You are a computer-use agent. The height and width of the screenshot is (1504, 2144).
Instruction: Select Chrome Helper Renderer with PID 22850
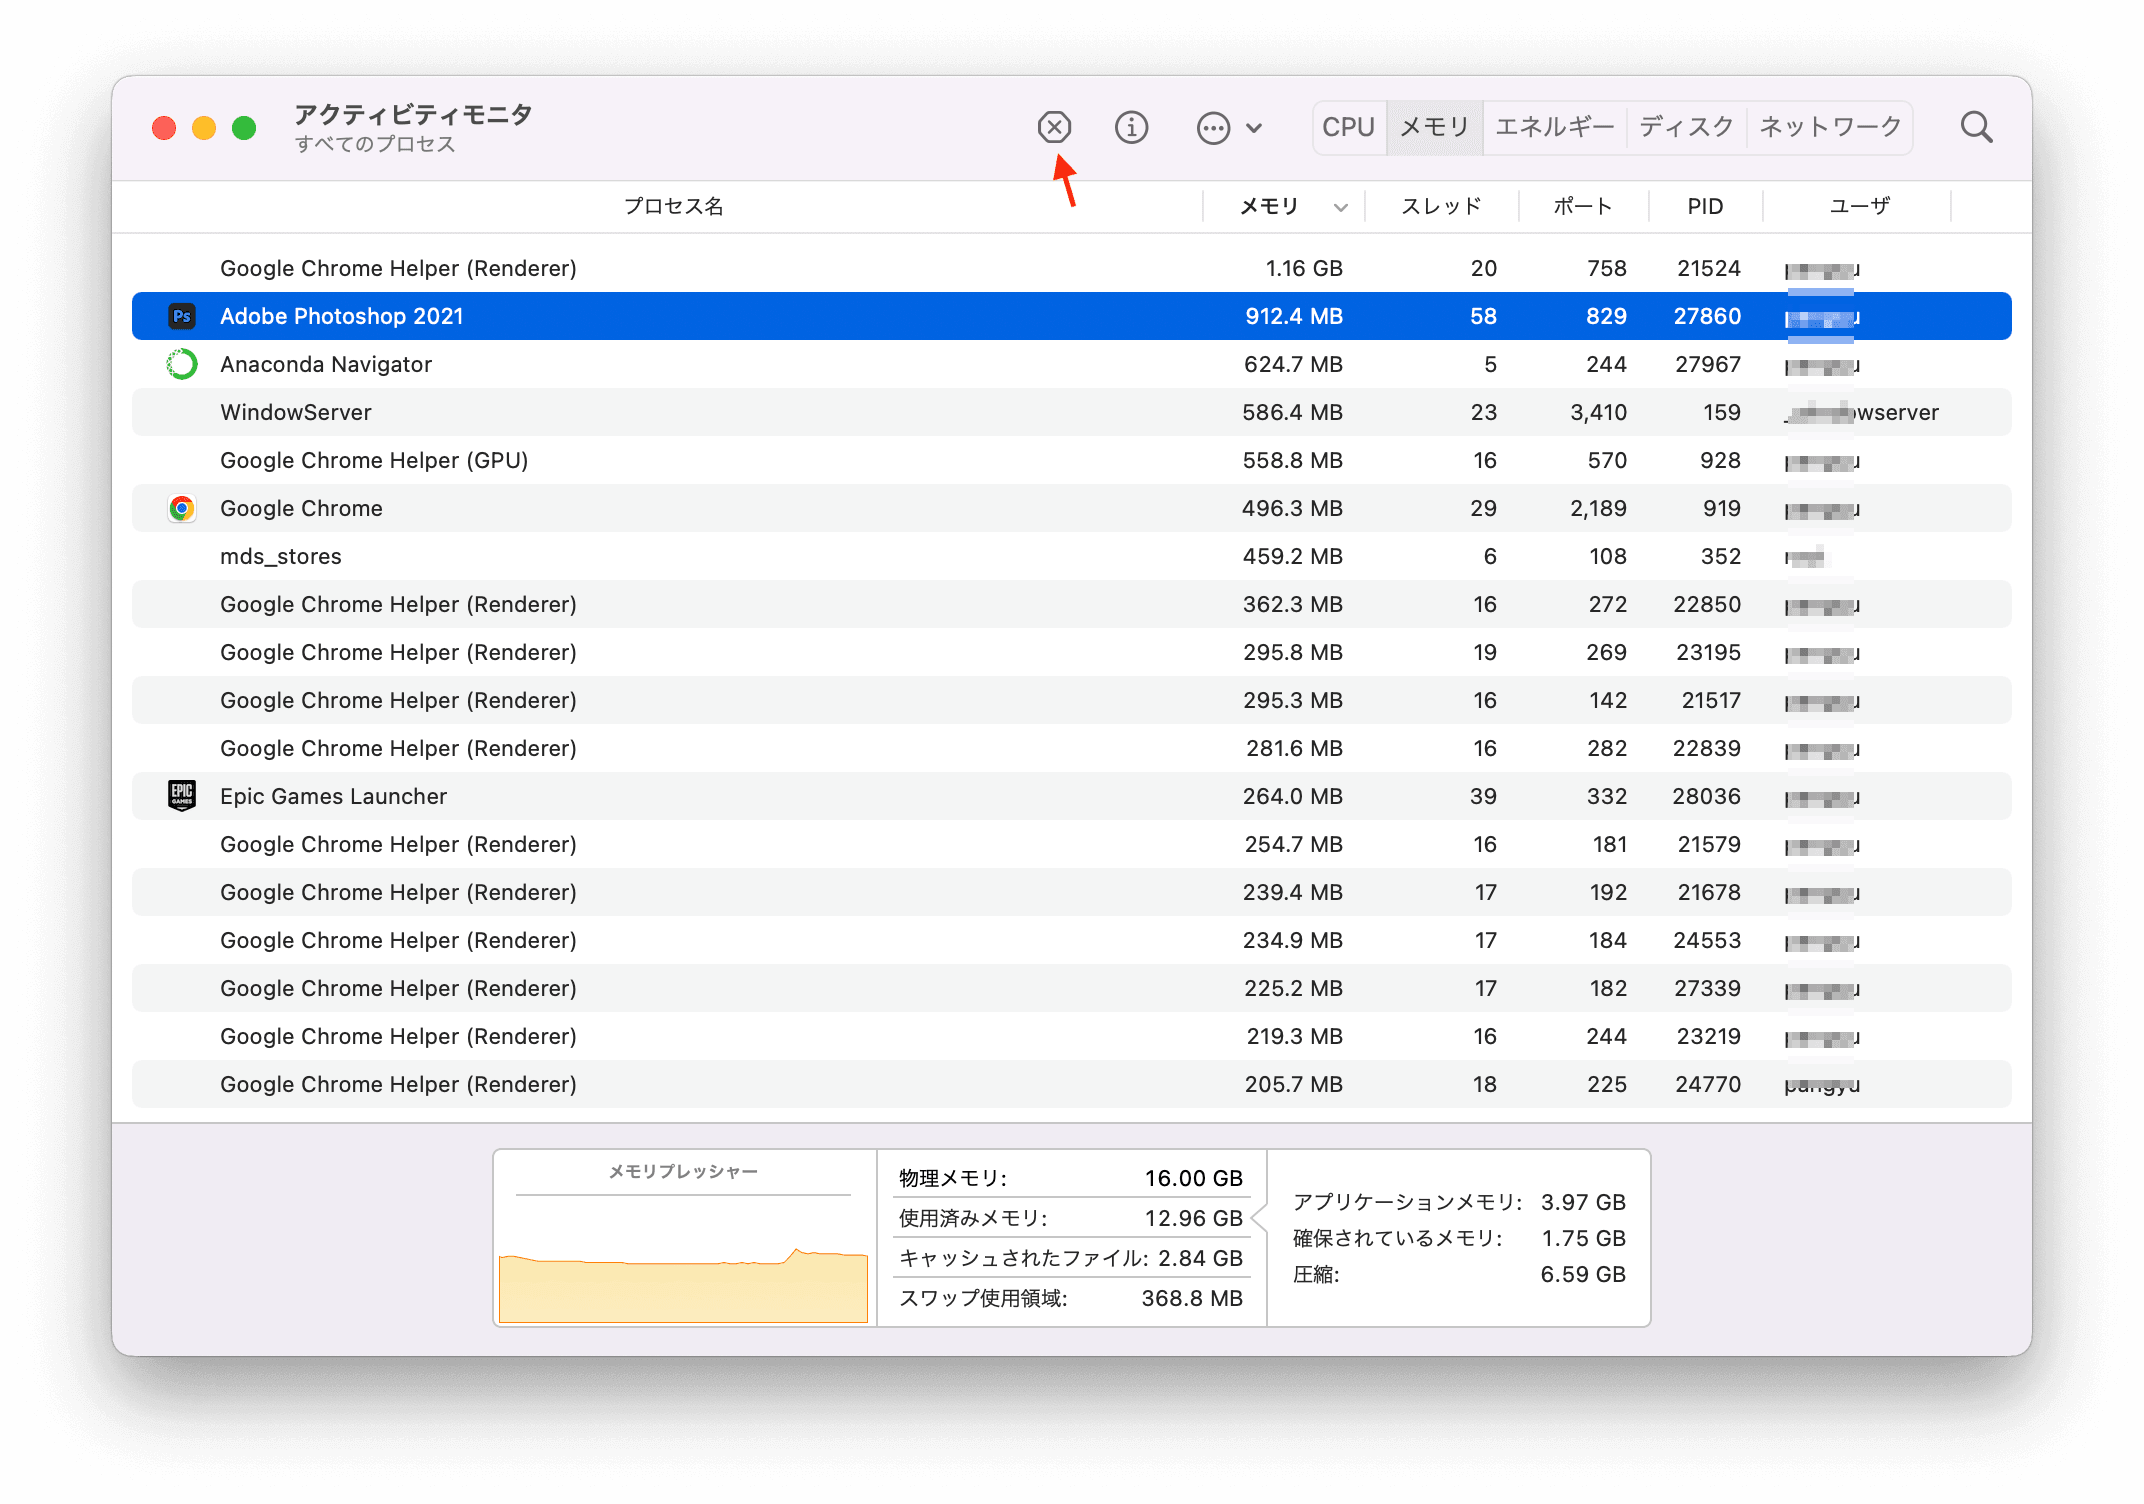(1072, 604)
